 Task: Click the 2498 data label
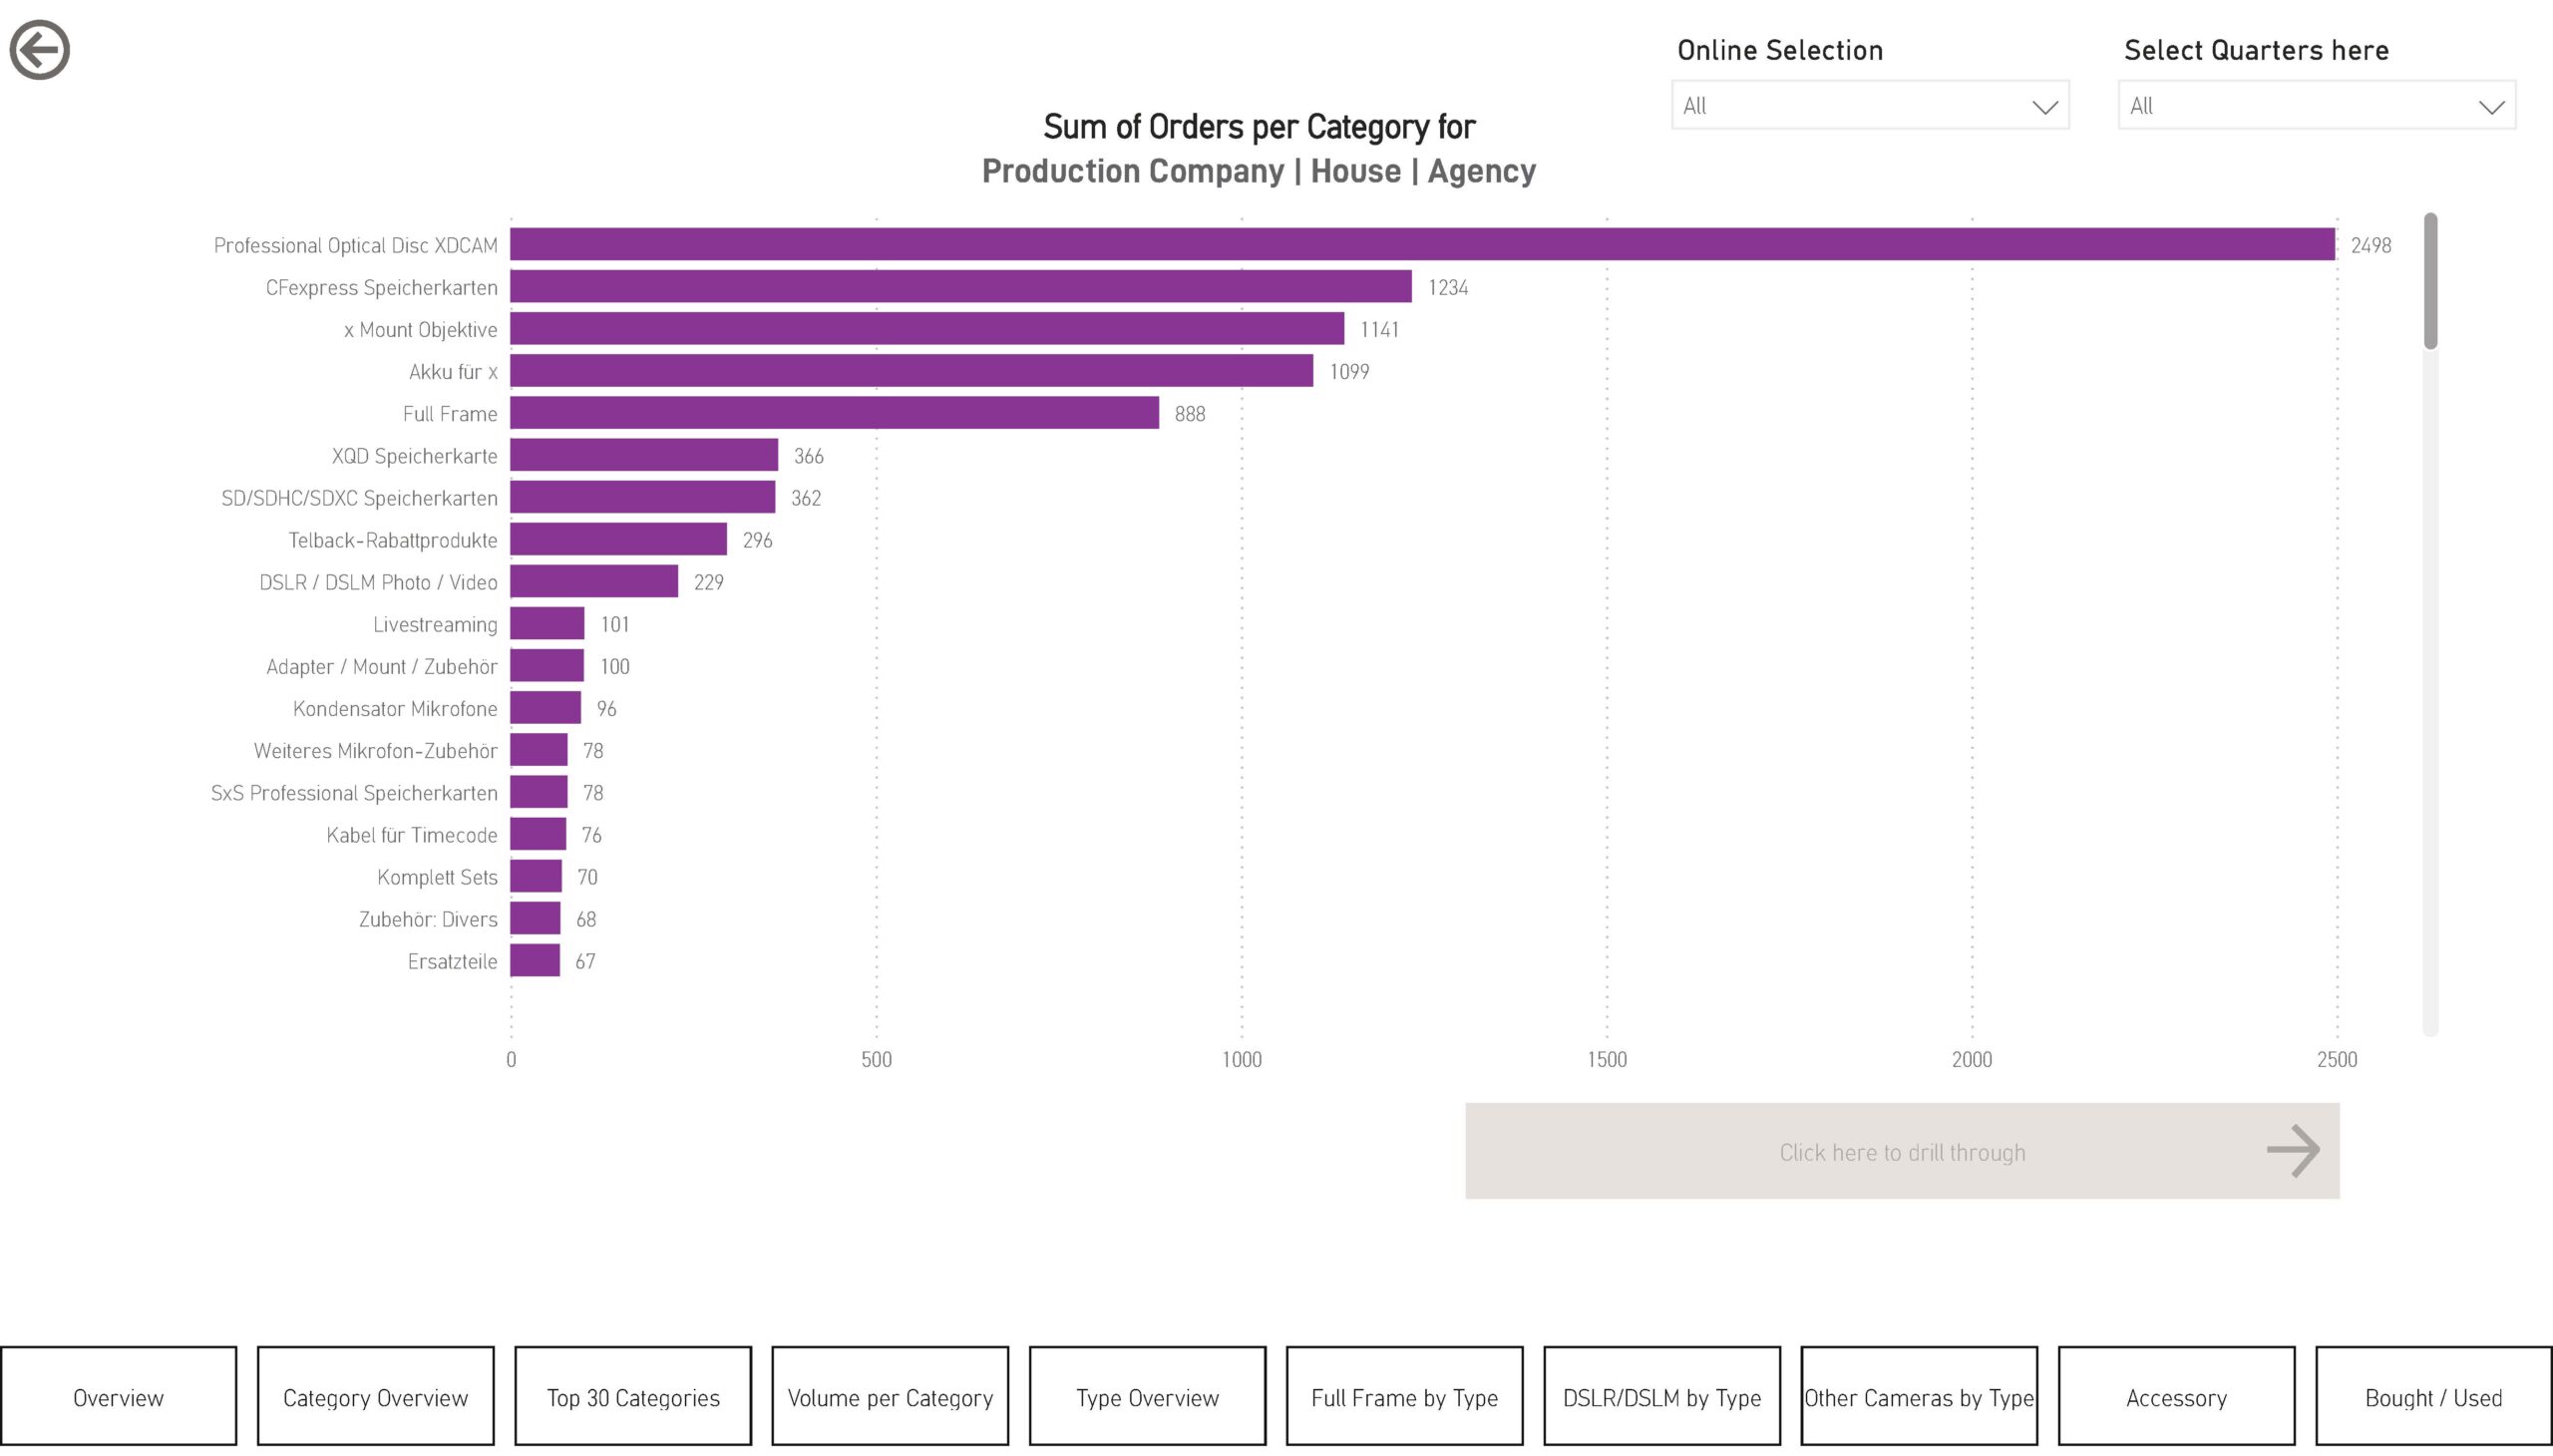coord(2370,245)
